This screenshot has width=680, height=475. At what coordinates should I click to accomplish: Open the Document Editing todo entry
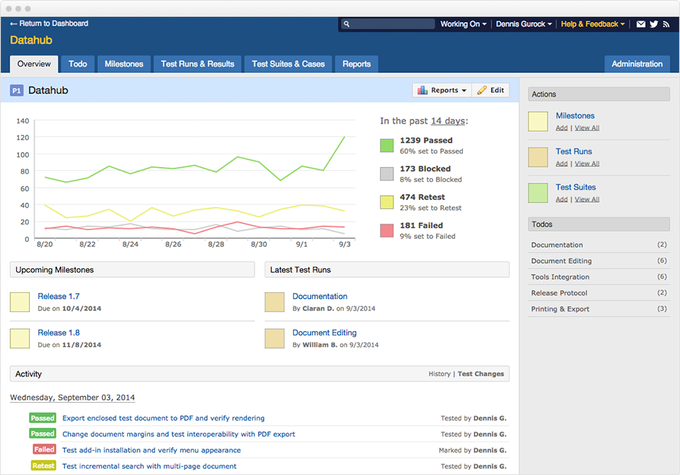tap(598, 261)
